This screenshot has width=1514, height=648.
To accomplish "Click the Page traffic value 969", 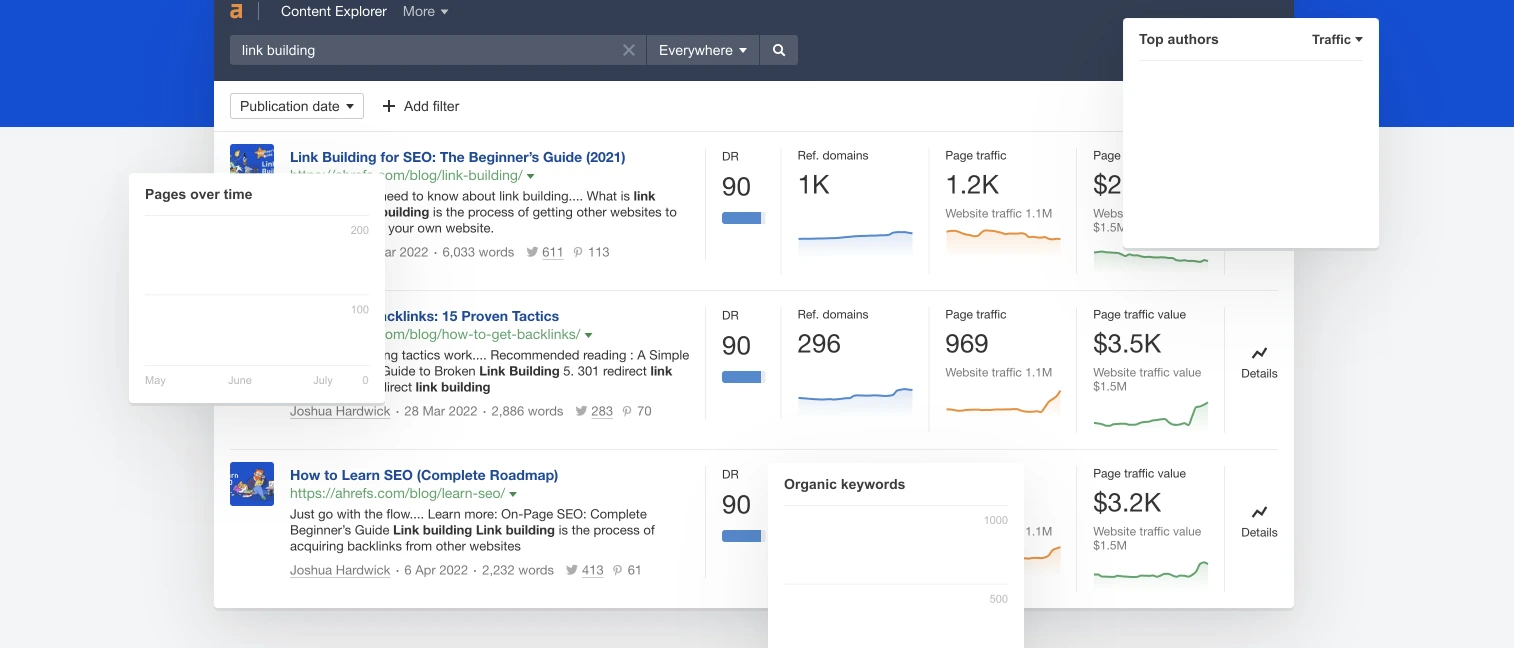I will pyautogui.click(x=967, y=344).
